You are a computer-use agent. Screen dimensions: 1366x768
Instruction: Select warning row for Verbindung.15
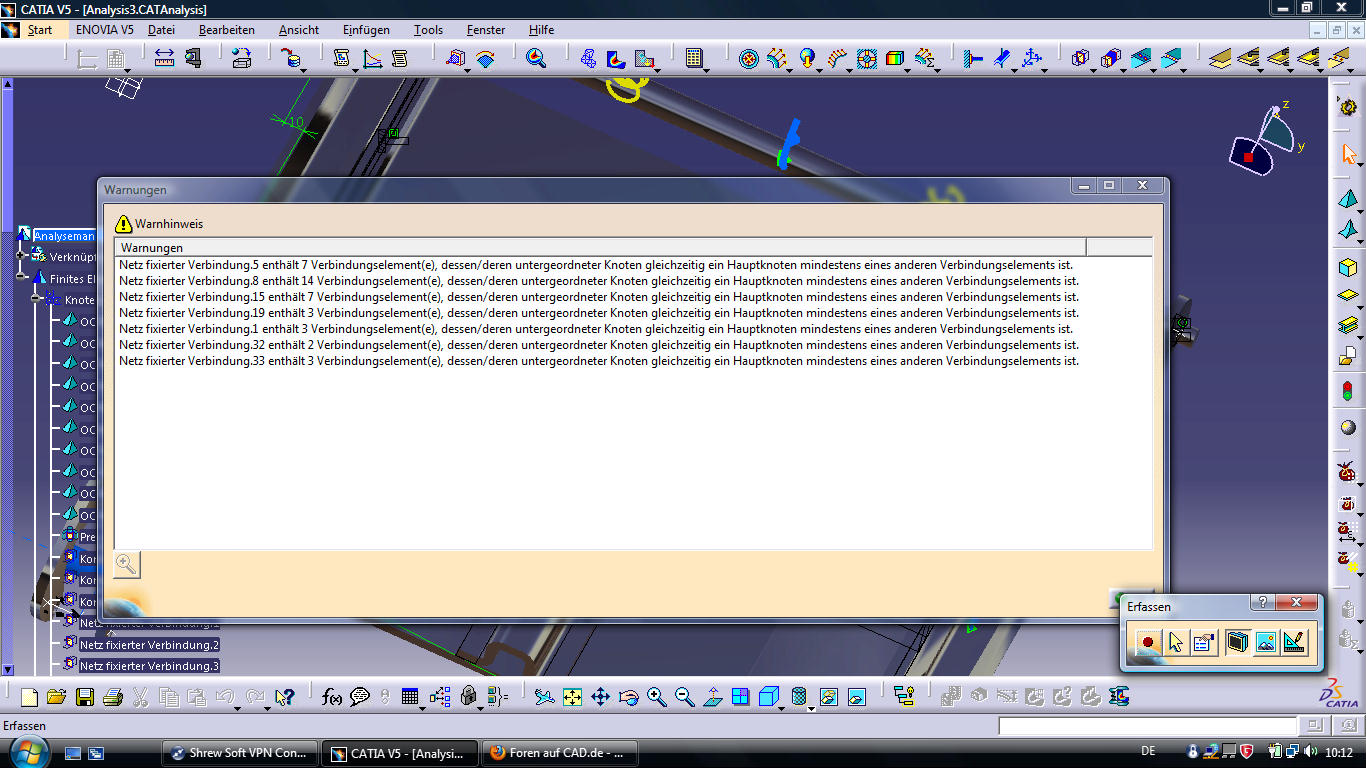599,297
